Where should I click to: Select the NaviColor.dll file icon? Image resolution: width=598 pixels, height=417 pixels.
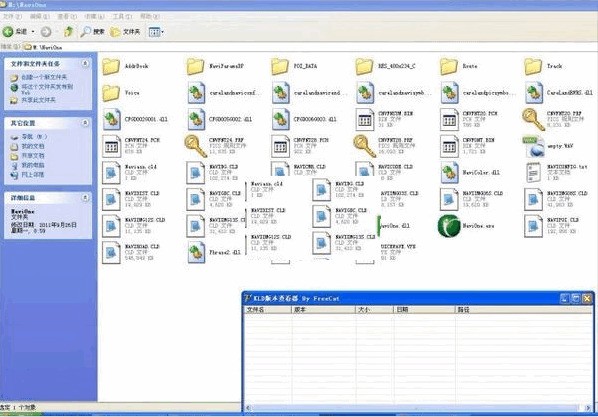click(449, 172)
